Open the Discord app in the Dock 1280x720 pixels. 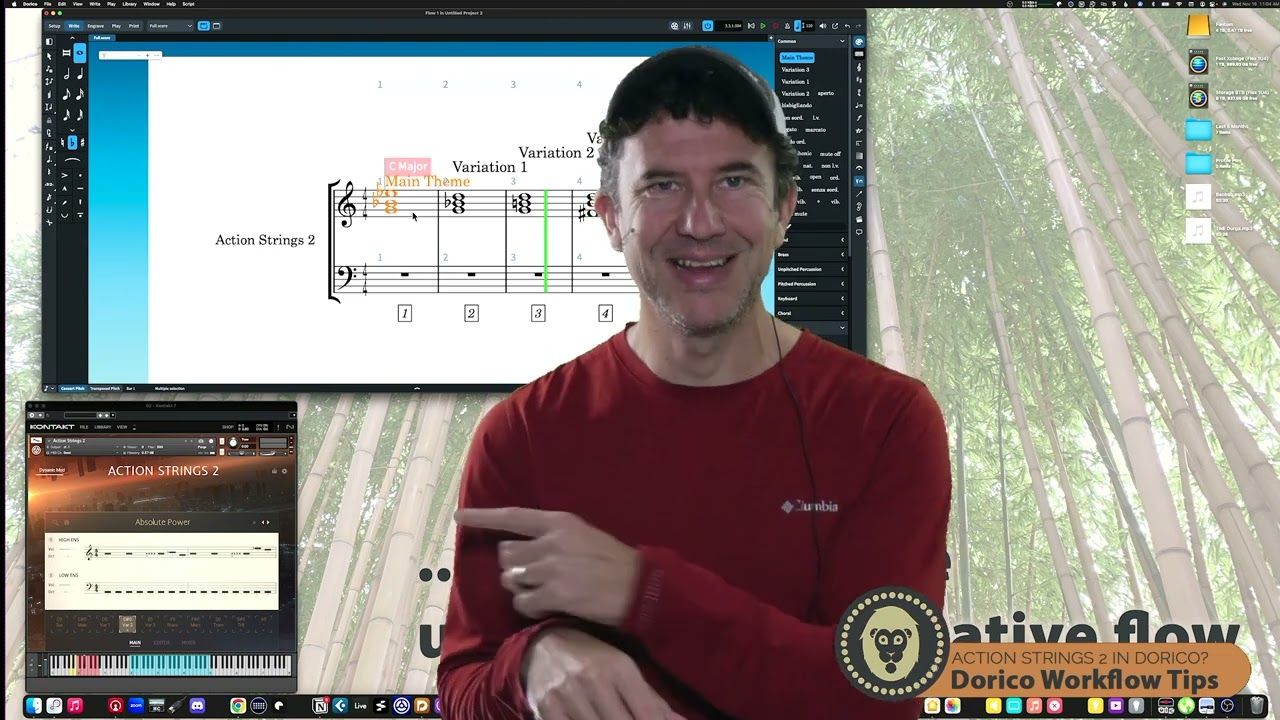tap(197, 706)
